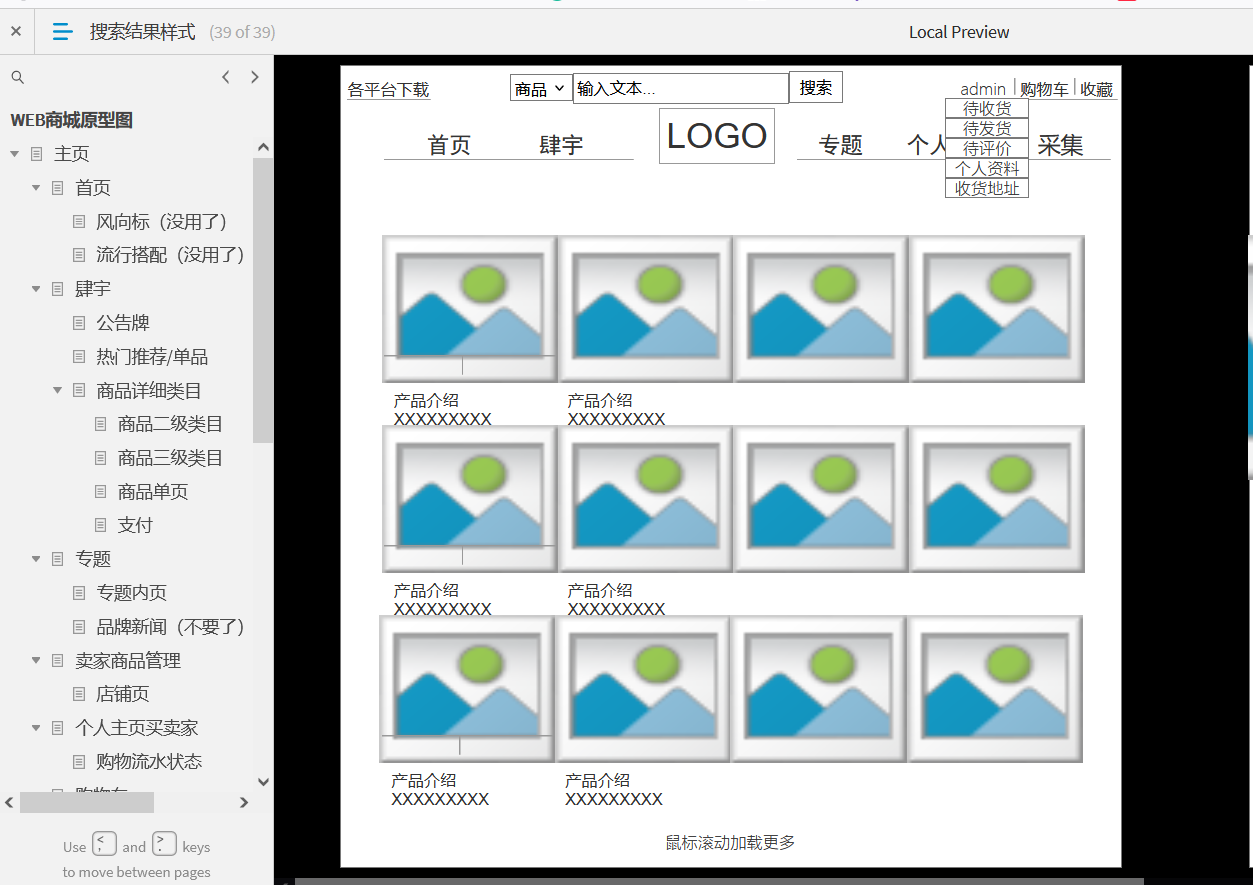Click the WEB商城原型图 project title

pyautogui.click(x=72, y=120)
